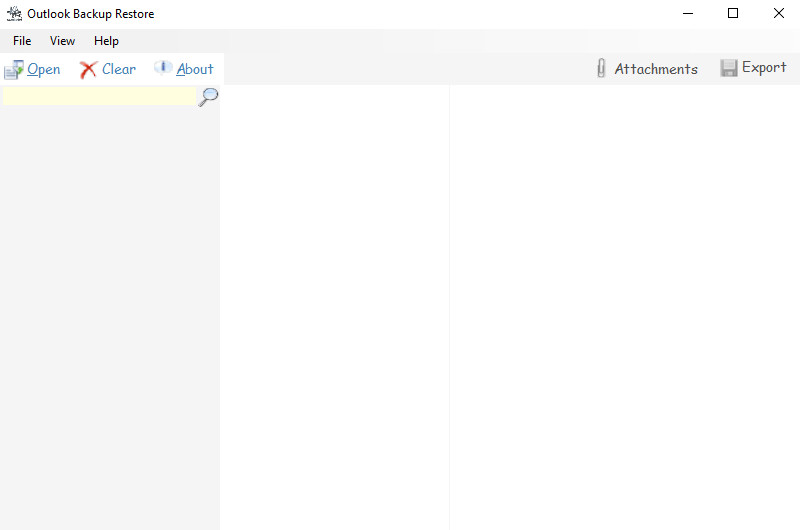800x530 pixels.
Task: Click the Attachments paperclip icon
Action: (x=601, y=68)
